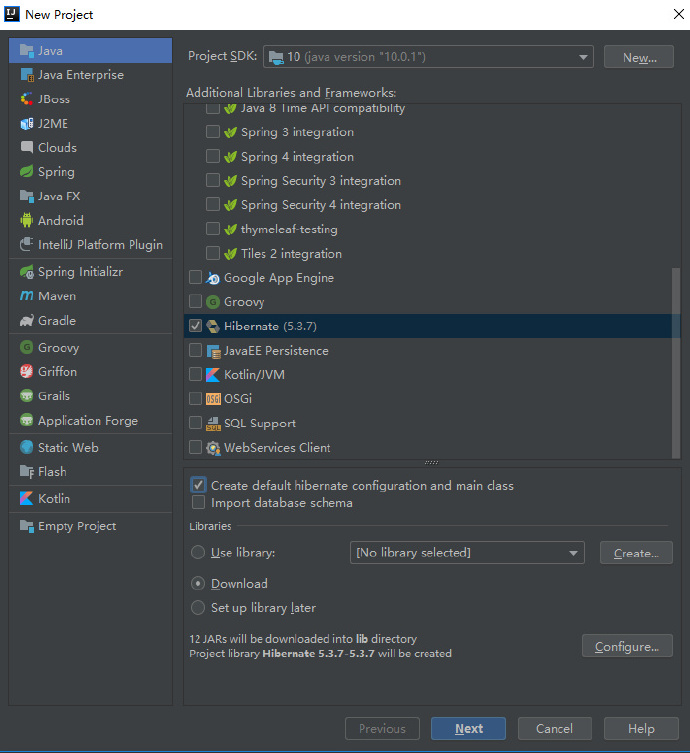The image size is (690, 753).
Task: Click the Google App Engine icon
Action: click(213, 278)
